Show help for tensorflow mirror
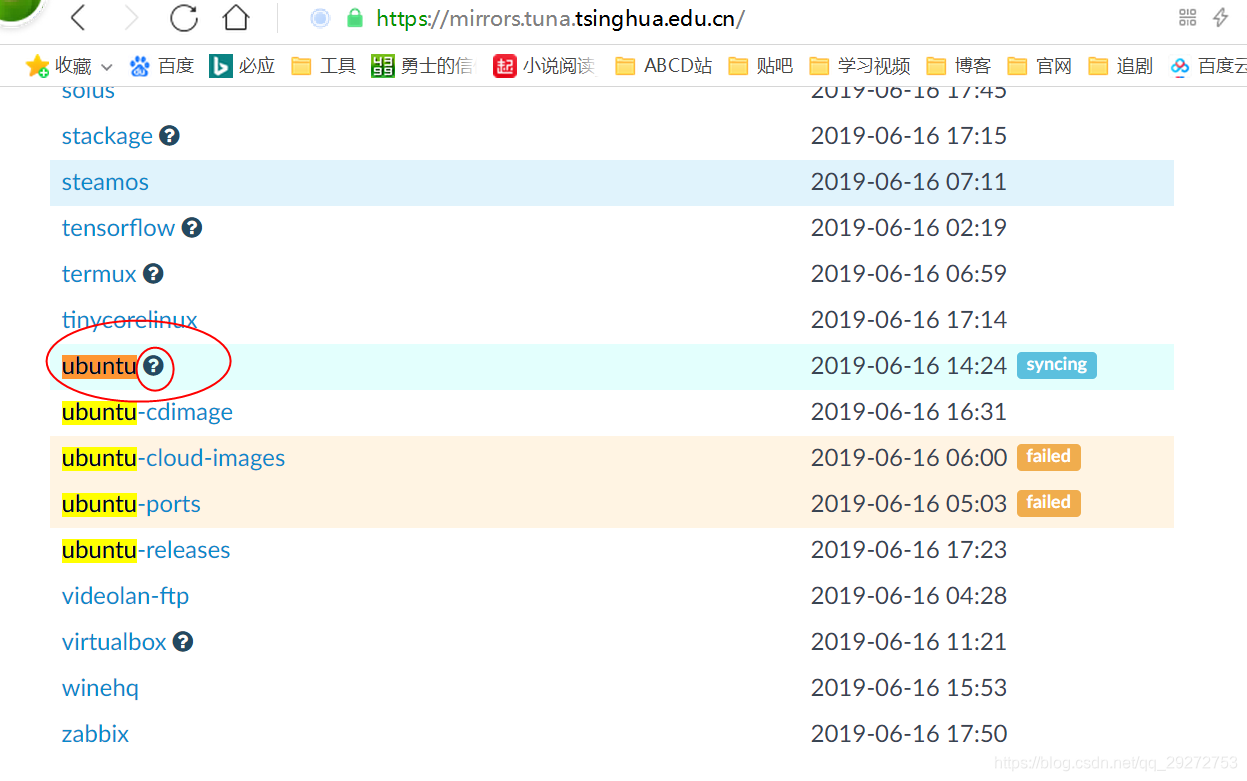Viewport: 1247px width, 781px height. [192, 228]
